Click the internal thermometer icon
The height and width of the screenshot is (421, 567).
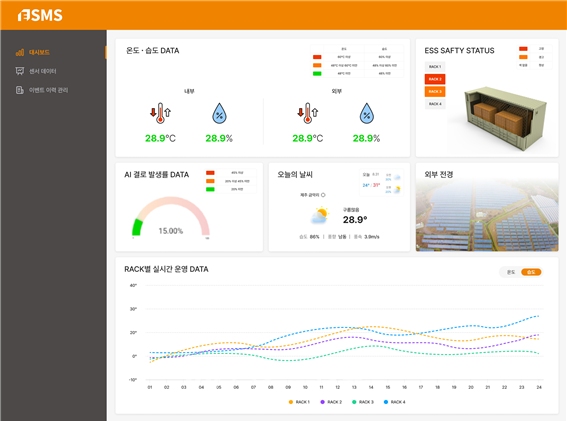point(160,113)
